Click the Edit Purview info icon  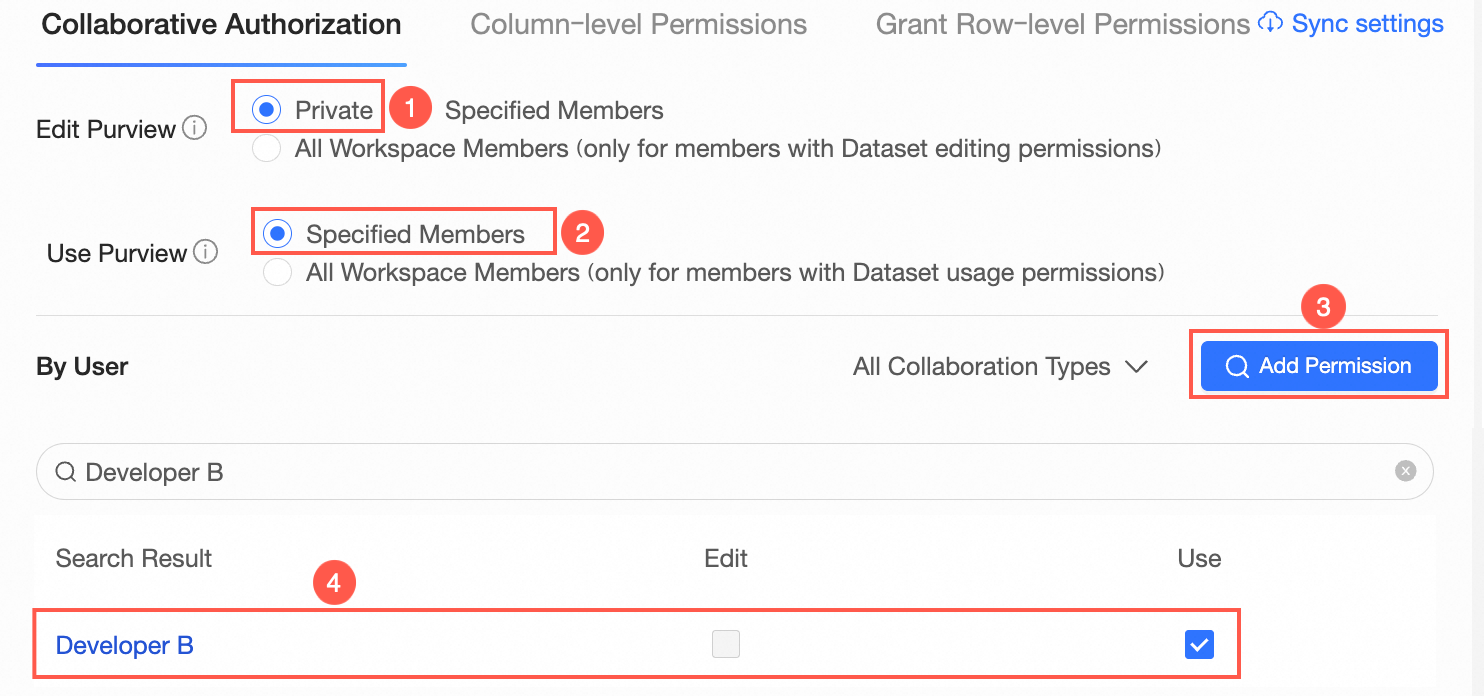[196, 129]
